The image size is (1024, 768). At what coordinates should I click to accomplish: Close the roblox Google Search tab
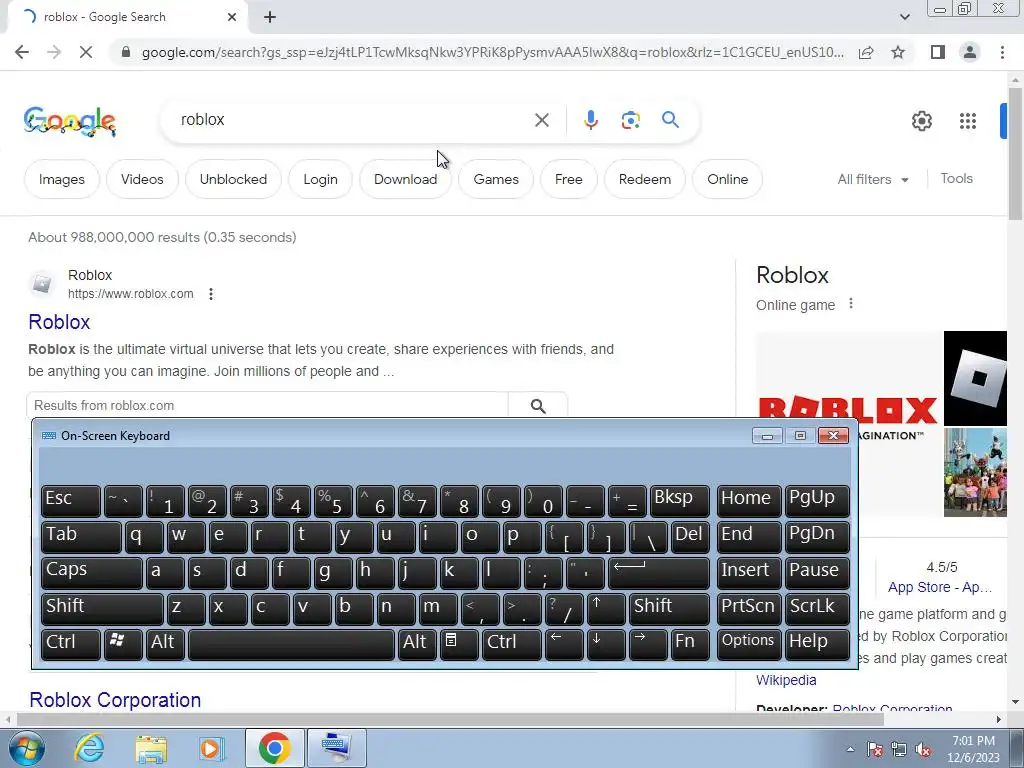[x=232, y=17]
